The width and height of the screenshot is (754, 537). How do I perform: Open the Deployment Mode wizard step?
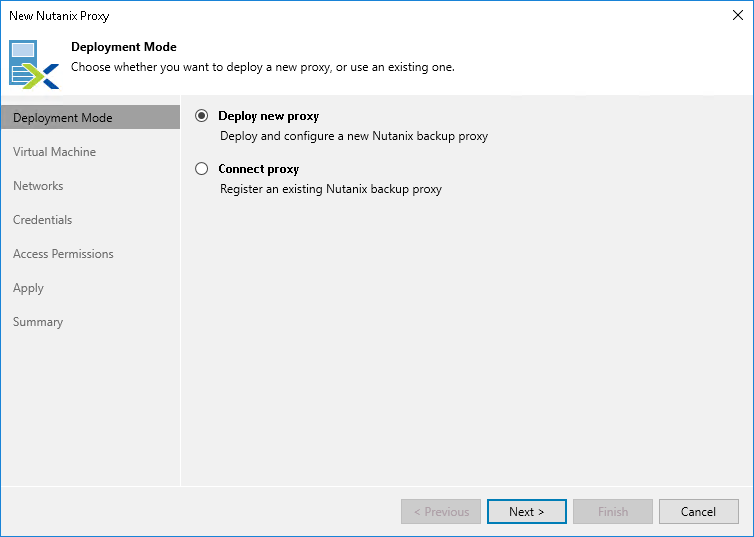90,118
